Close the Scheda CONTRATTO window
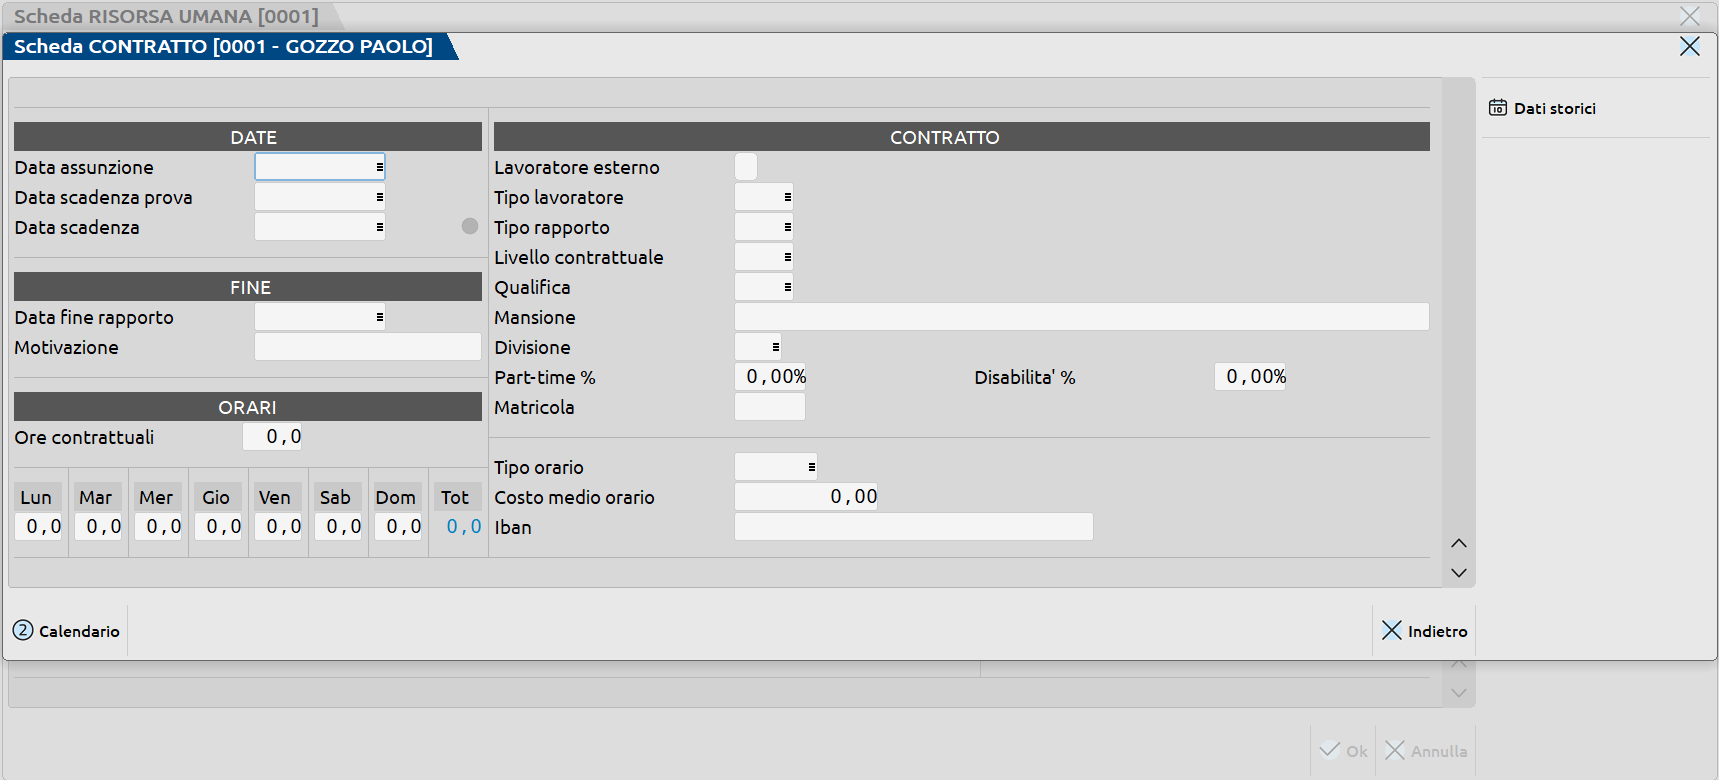Viewport: 1719px width, 780px height. coord(1689,47)
